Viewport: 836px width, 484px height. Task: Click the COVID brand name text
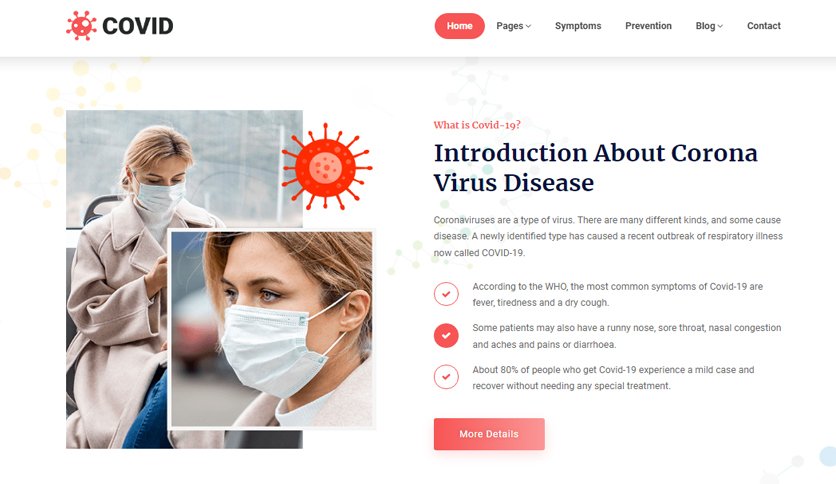pos(138,26)
